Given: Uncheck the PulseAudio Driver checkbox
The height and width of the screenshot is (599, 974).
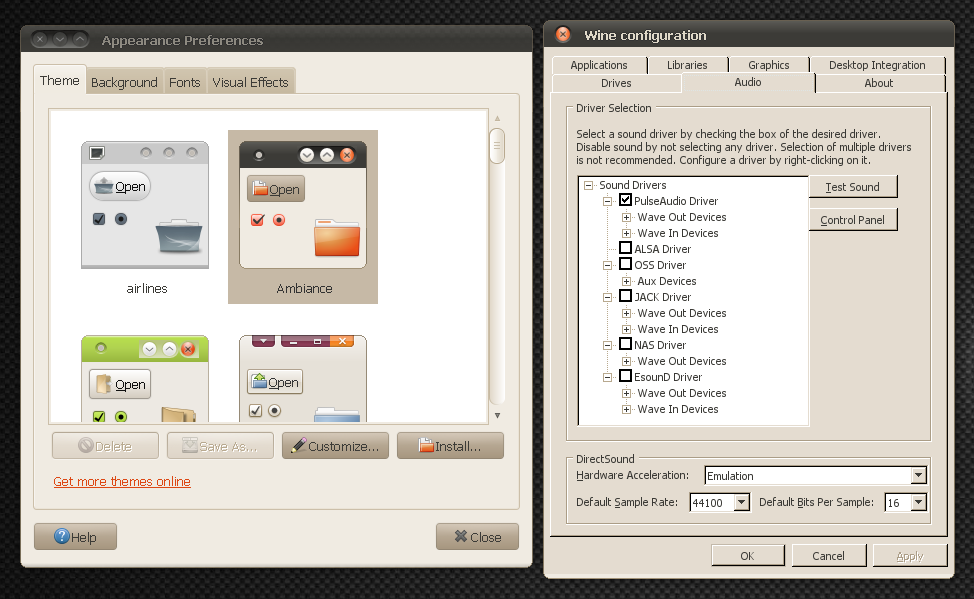Looking at the screenshot, I should 626,200.
